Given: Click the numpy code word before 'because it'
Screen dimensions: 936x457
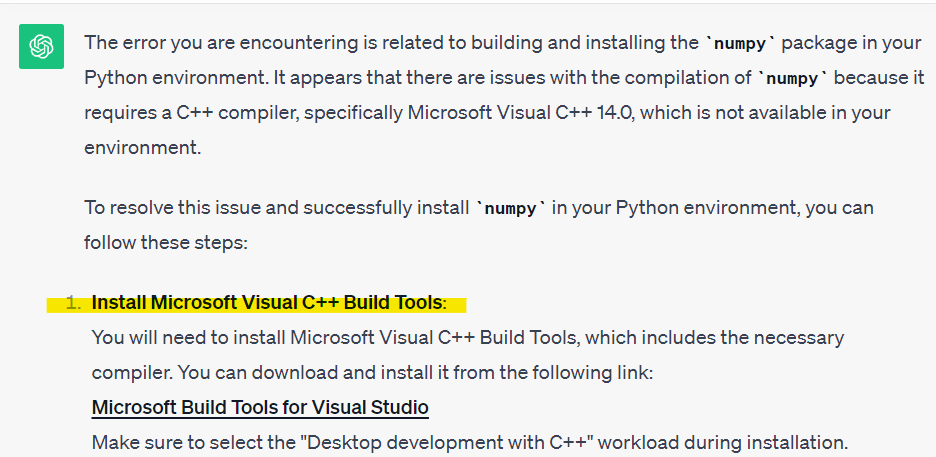Looking at the screenshot, I should (793, 78).
